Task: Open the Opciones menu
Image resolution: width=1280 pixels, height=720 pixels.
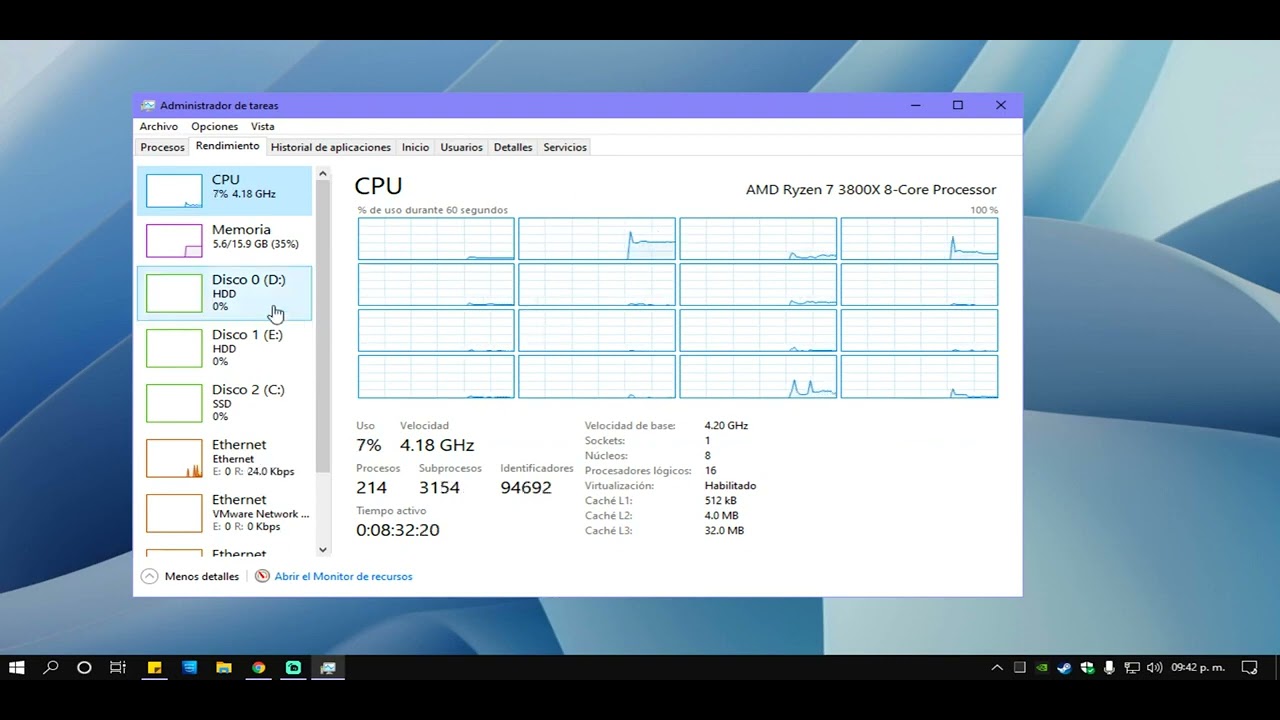Action: [x=214, y=126]
